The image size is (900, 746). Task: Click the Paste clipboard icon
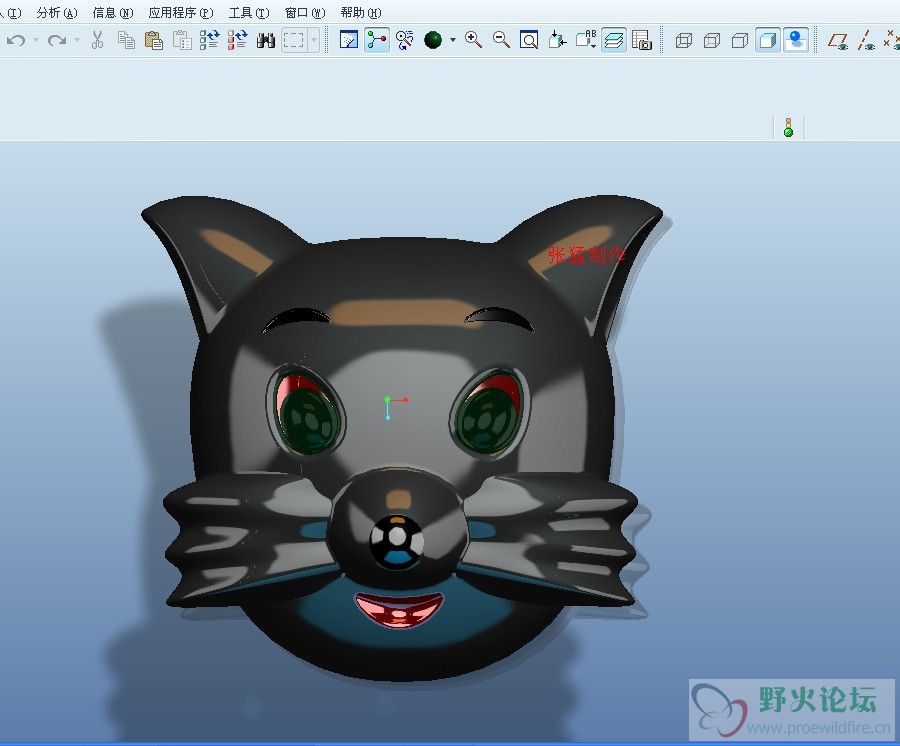coord(153,40)
